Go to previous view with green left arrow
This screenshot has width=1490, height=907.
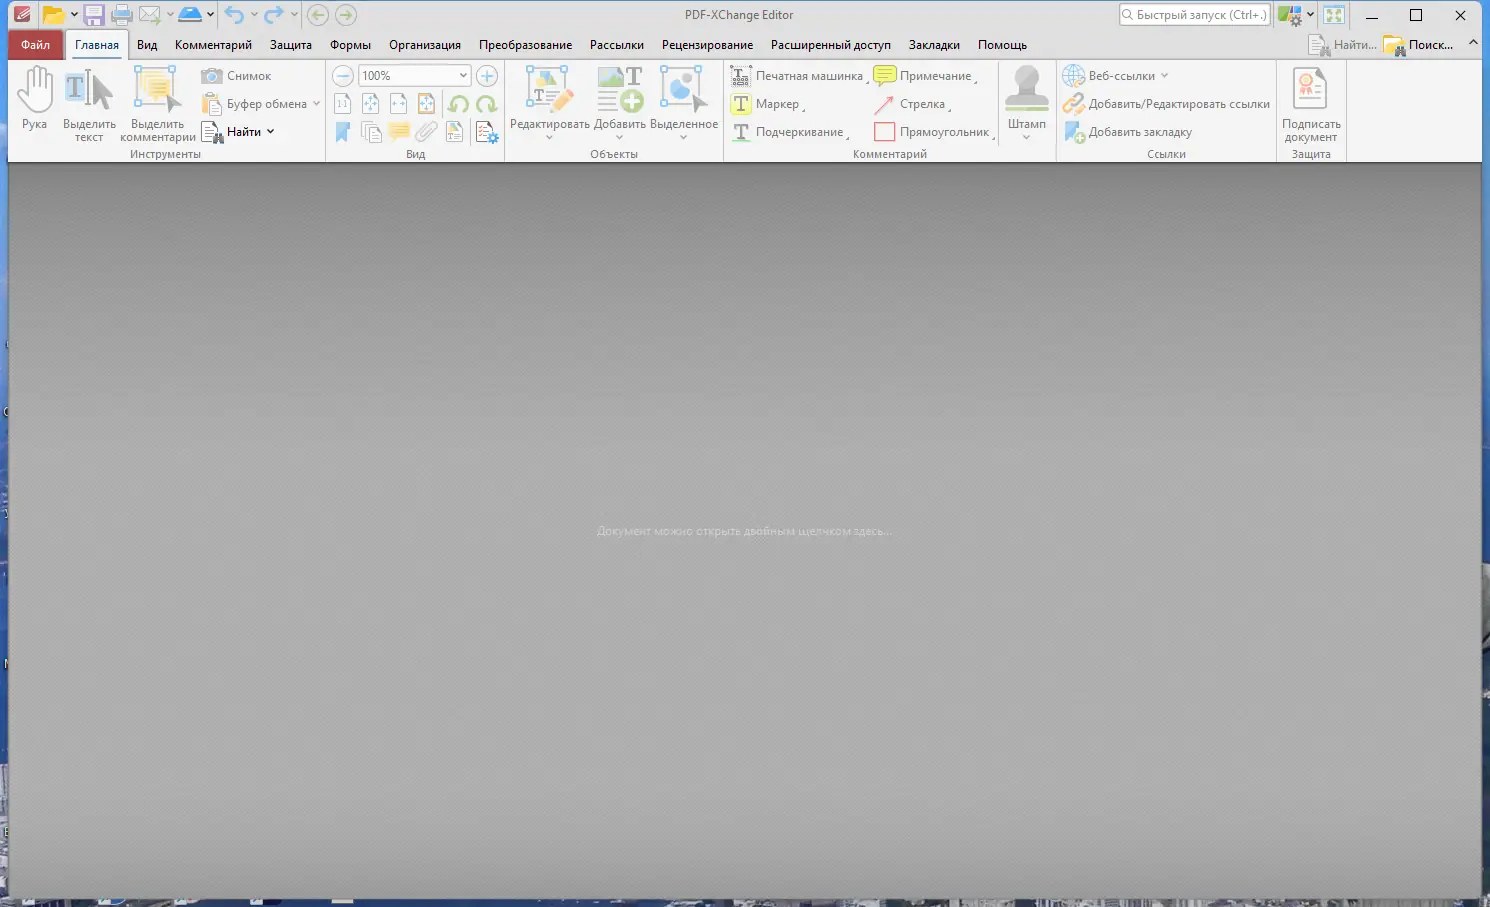(318, 15)
